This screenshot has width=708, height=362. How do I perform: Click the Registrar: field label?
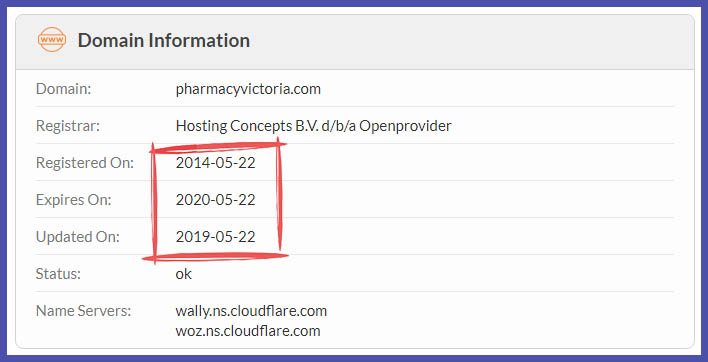pyautogui.click(x=68, y=126)
